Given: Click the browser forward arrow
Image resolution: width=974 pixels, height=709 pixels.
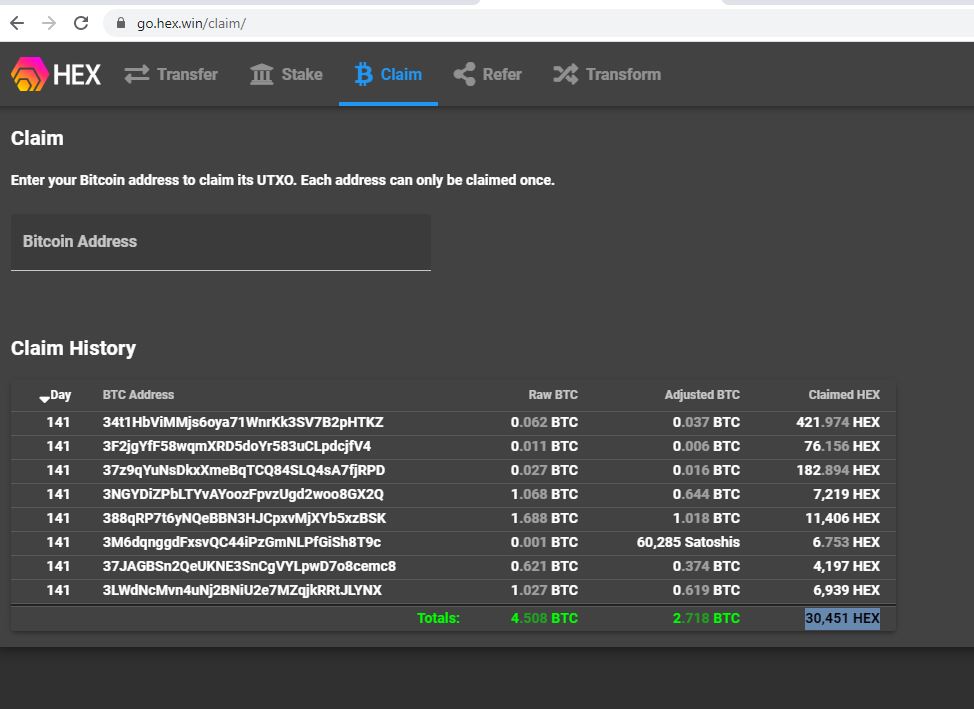Looking at the screenshot, I should pos(49,23).
